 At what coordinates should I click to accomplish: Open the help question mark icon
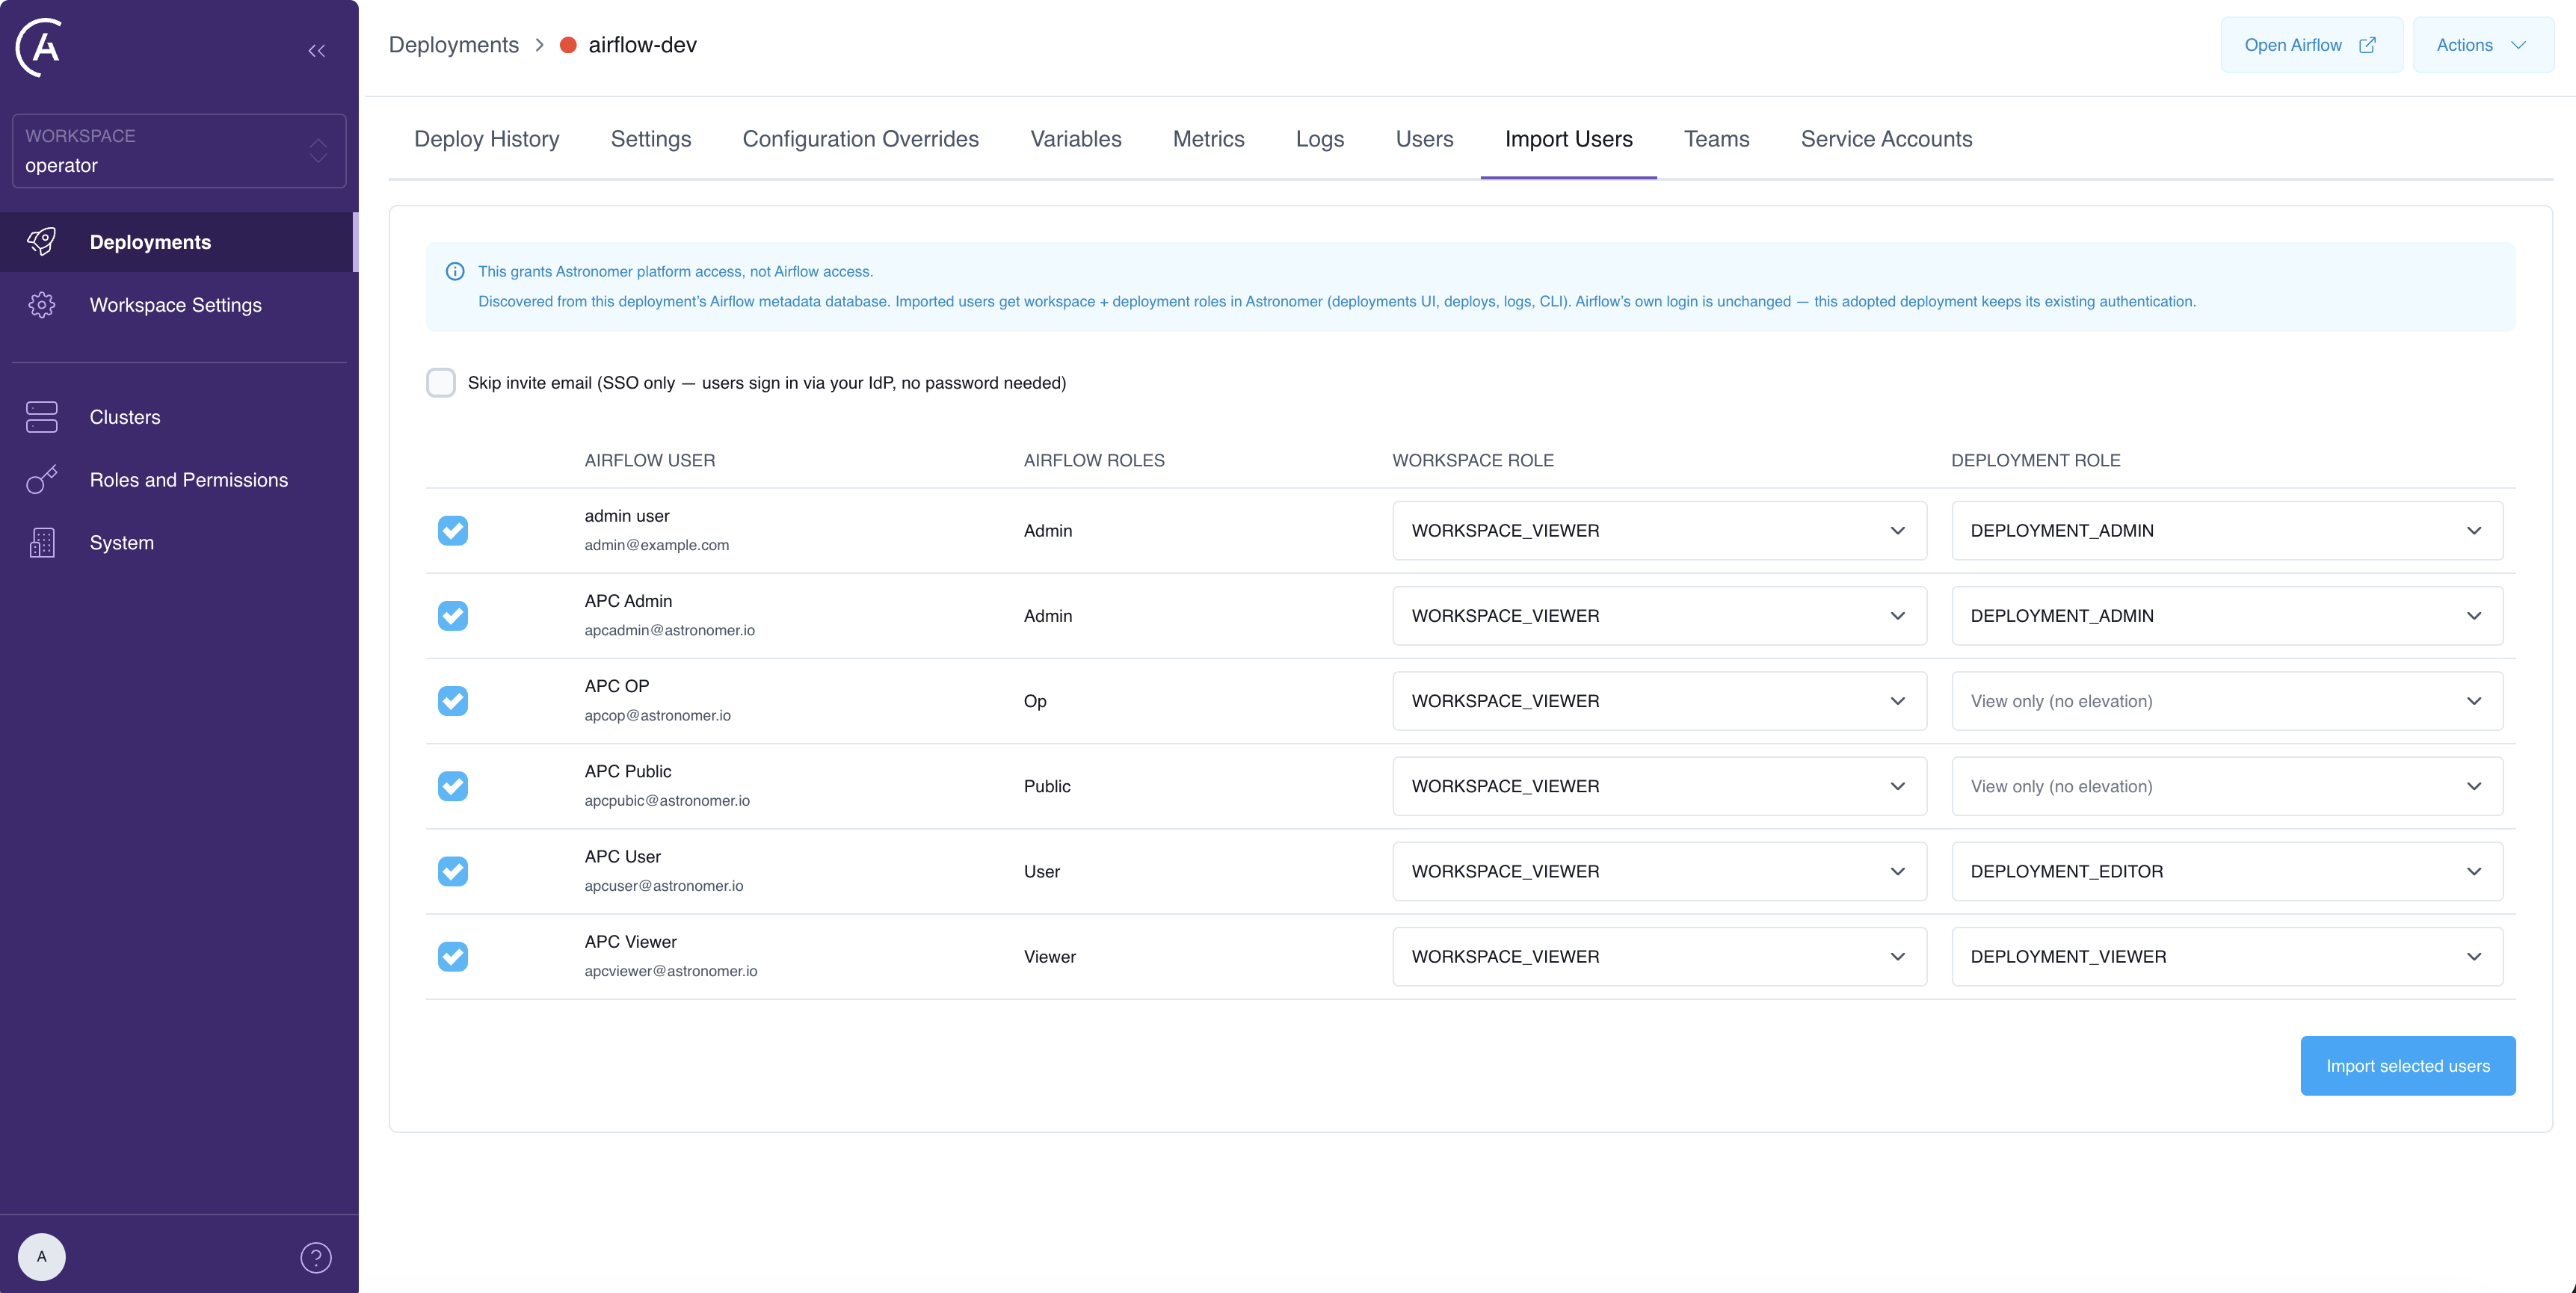[x=316, y=1257]
